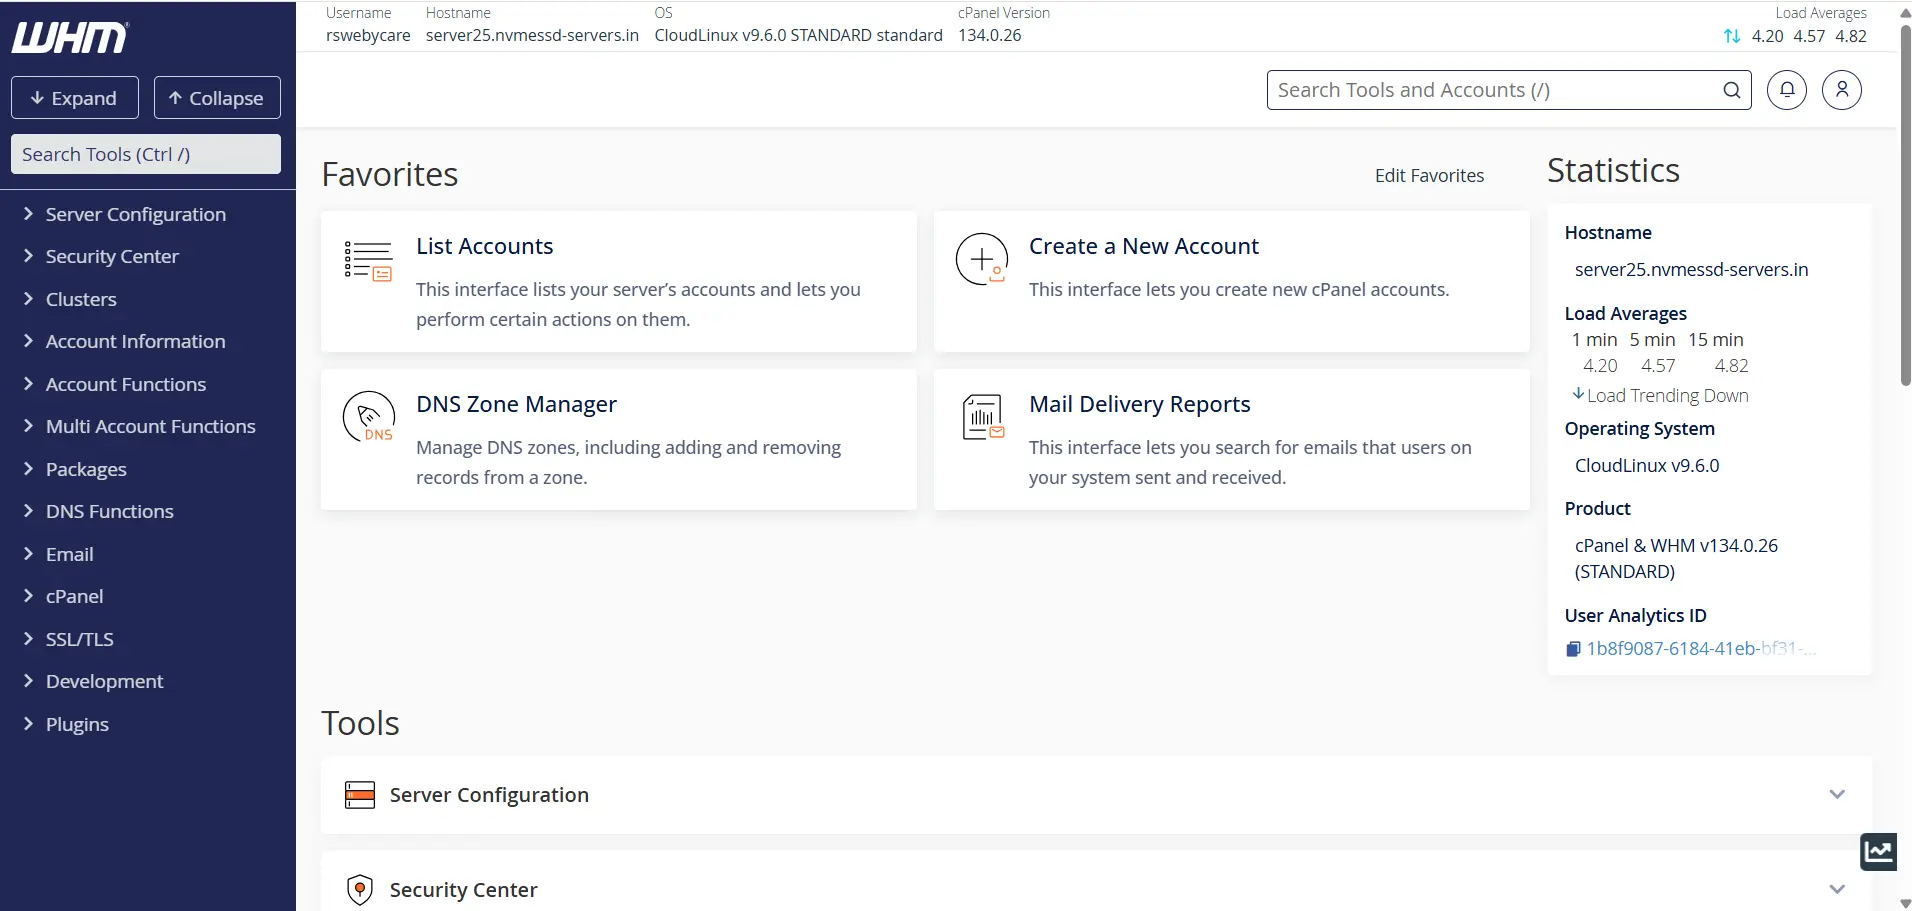Viewport: 1912px width, 911px height.
Task: Click the username rswebycare in header
Action: click(368, 36)
